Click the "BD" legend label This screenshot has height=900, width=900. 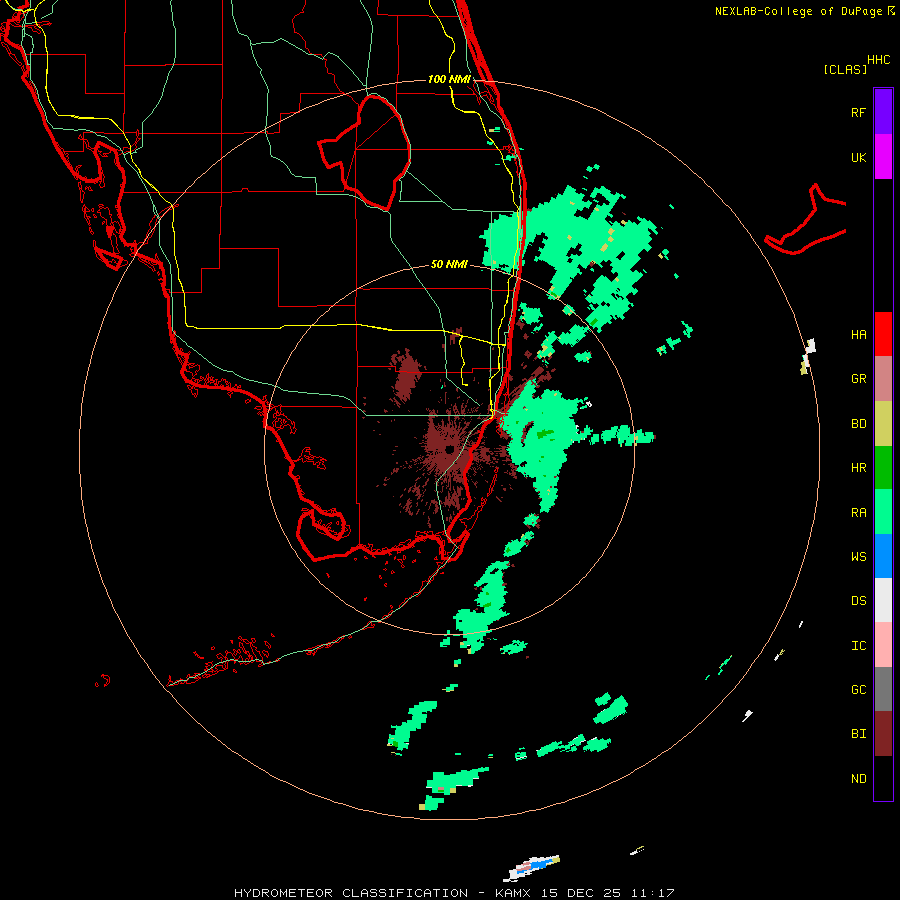pyautogui.click(x=858, y=424)
